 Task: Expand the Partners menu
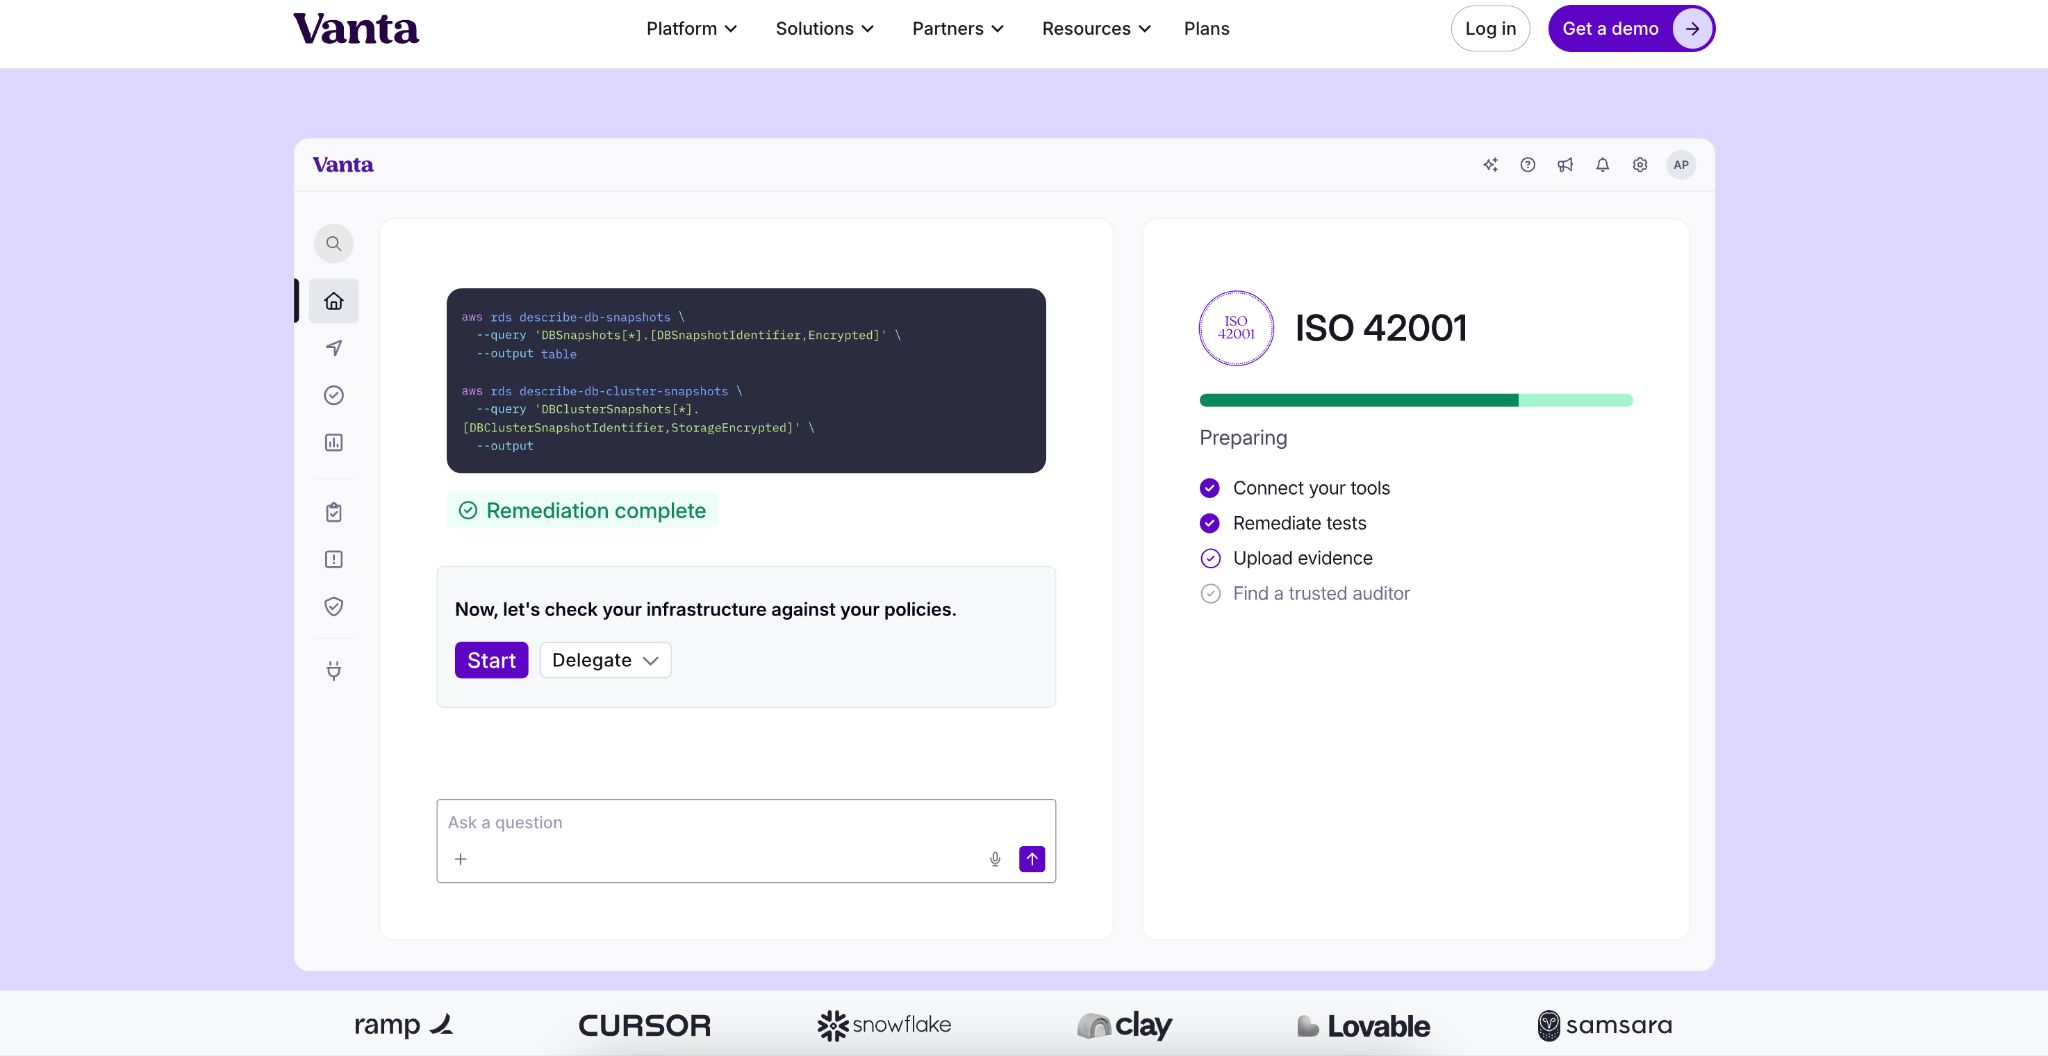(x=958, y=29)
